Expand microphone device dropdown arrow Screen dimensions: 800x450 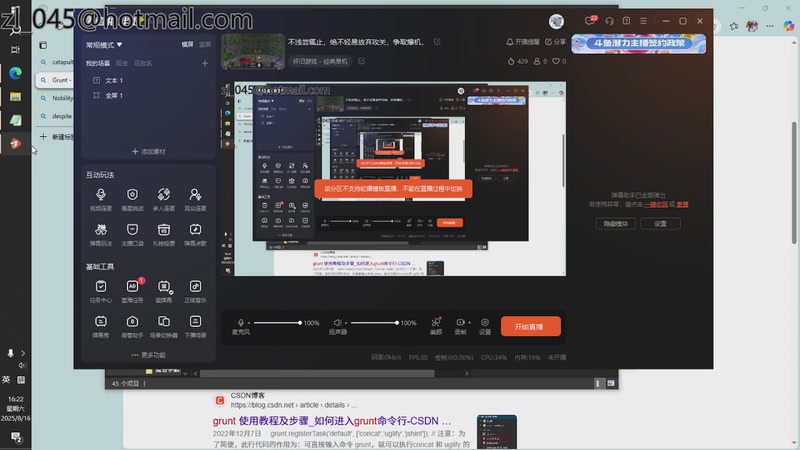(x=248, y=322)
